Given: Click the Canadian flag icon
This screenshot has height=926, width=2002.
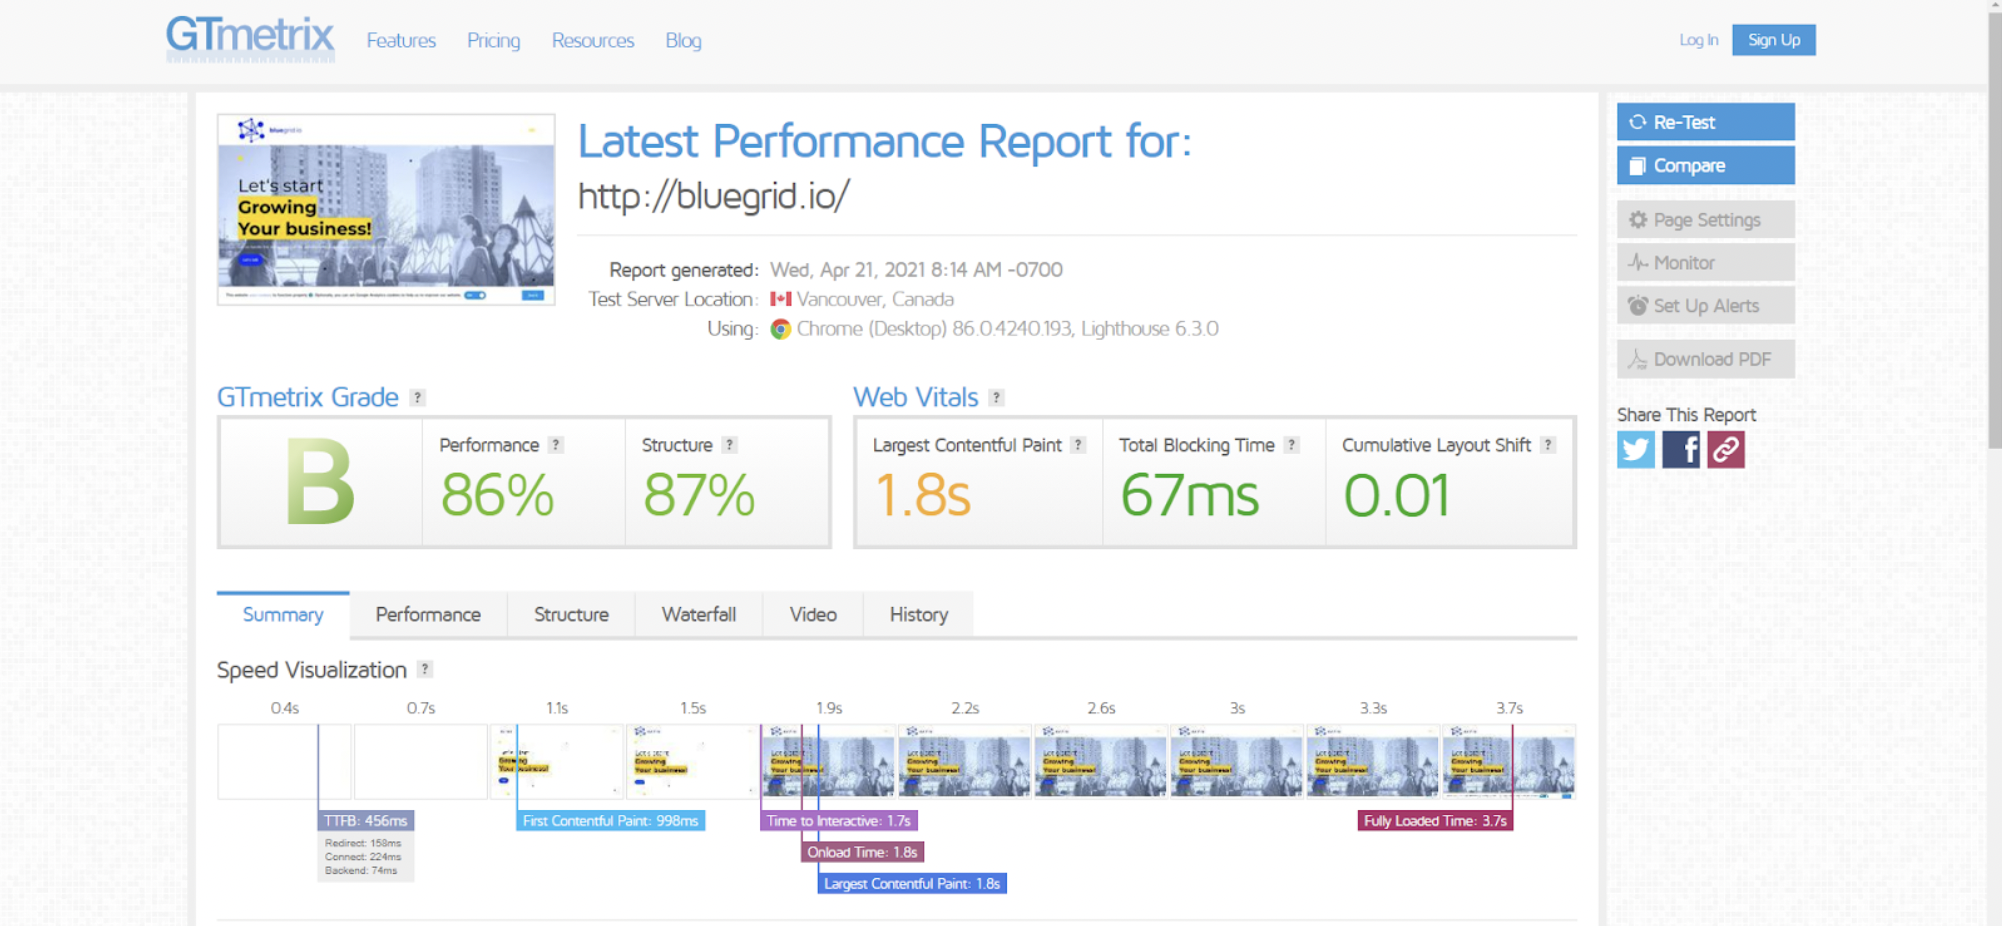Looking at the screenshot, I should point(781,299).
